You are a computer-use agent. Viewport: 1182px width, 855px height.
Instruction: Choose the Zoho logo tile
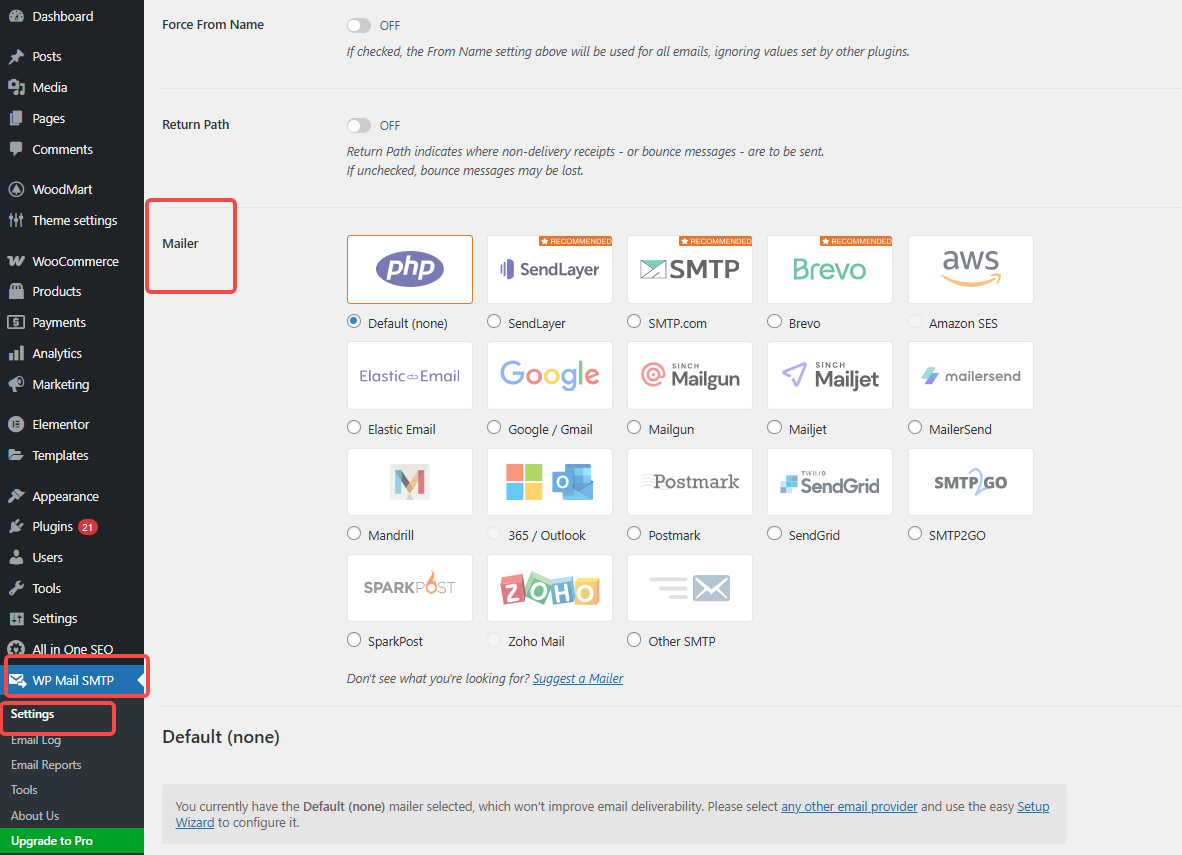[x=549, y=588]
